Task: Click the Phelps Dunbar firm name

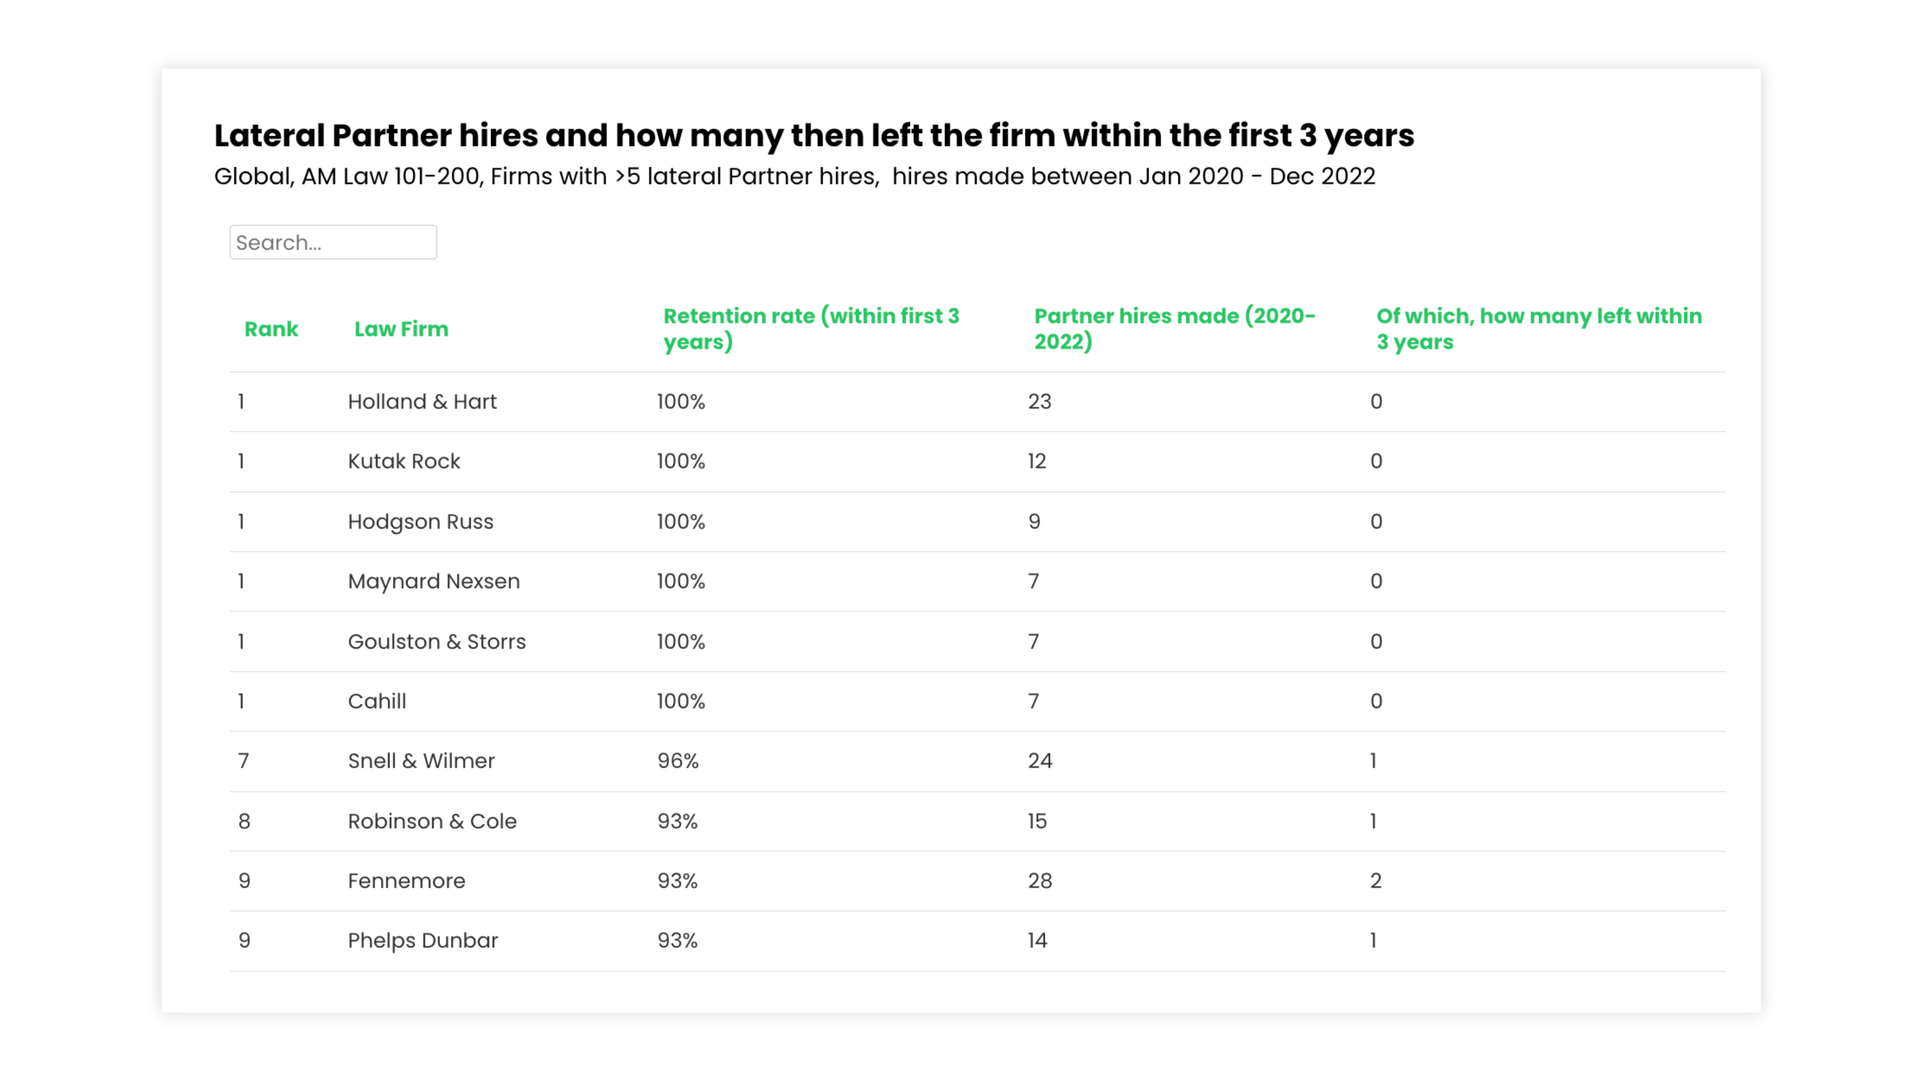Action: [x=422, y=941]
